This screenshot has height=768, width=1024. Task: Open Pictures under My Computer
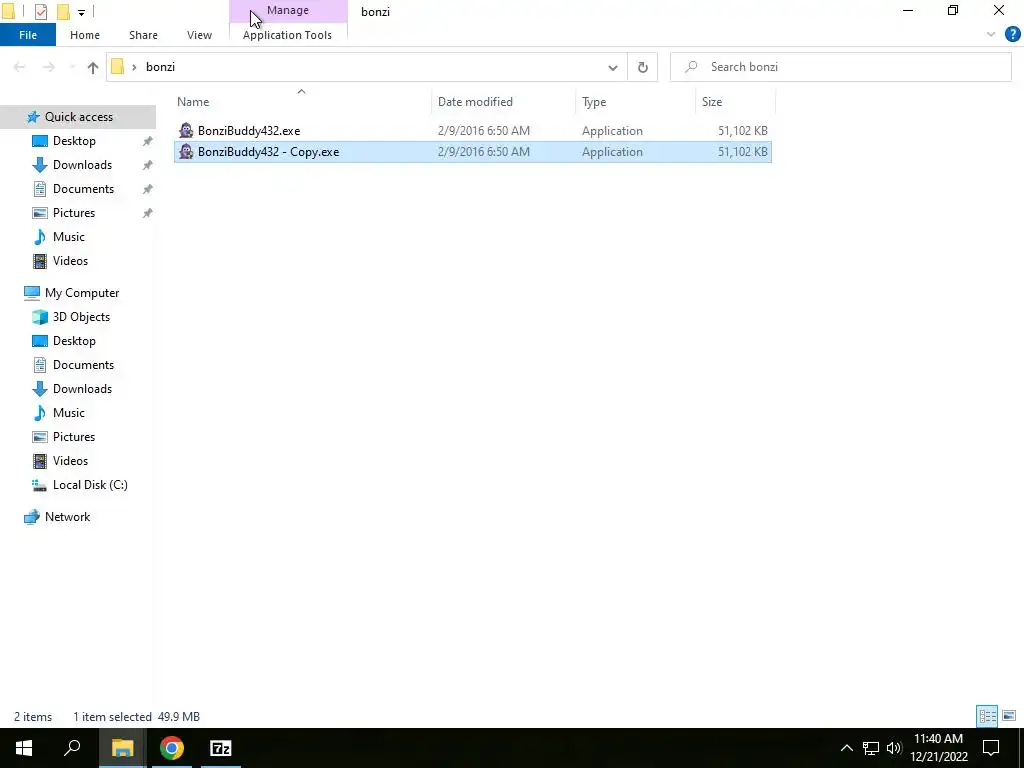[x=74, y=437]
